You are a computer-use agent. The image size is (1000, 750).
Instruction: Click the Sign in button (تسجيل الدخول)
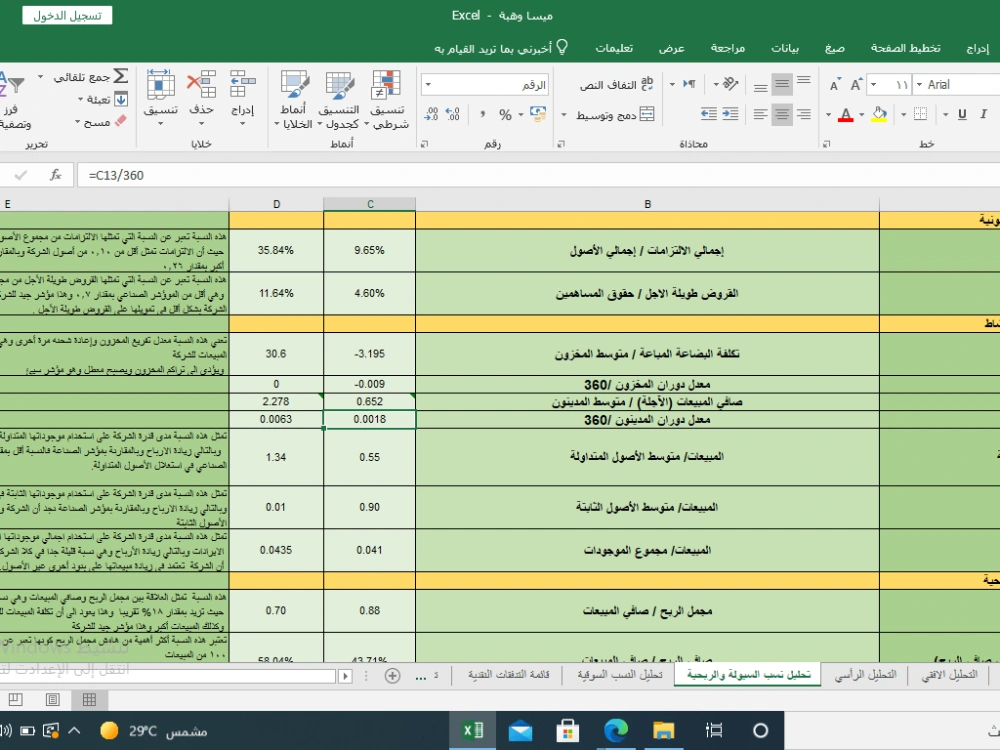click(68, 15)
